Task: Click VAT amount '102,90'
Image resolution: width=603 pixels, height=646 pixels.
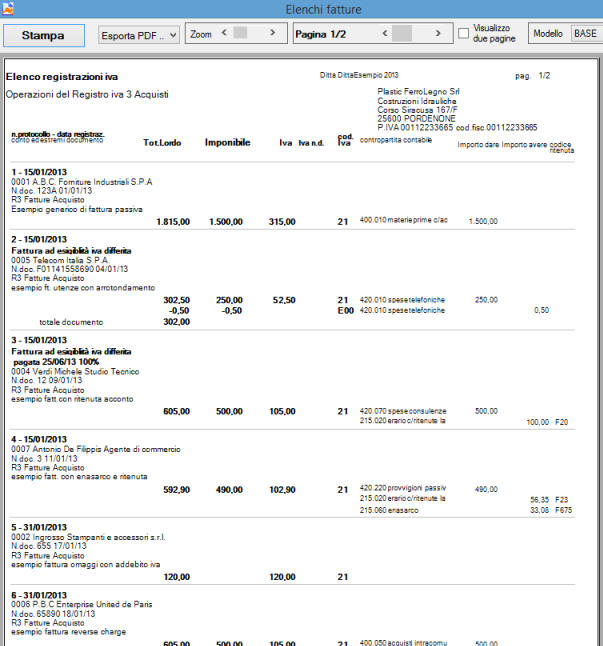Action: pyautogui.click(x=282, y=490)
